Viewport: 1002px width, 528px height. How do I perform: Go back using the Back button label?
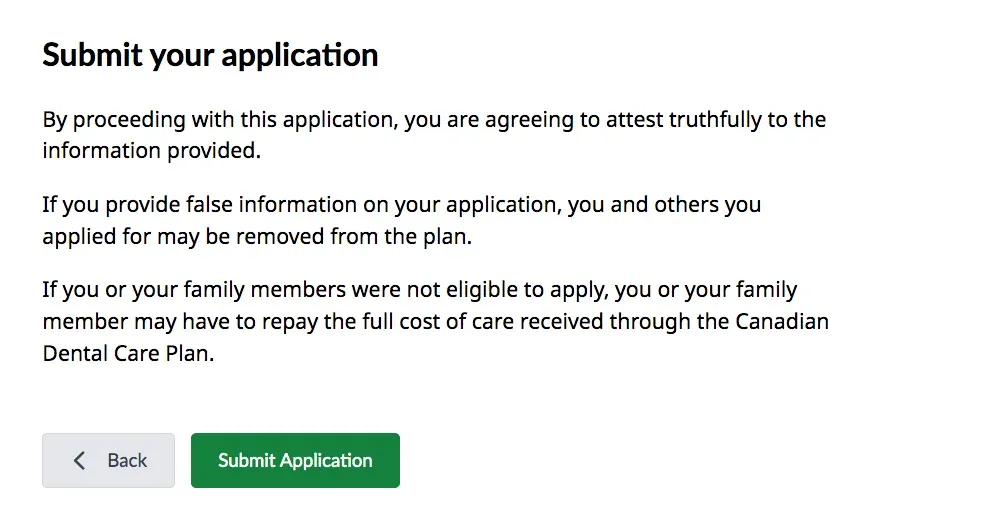[127, 461]
